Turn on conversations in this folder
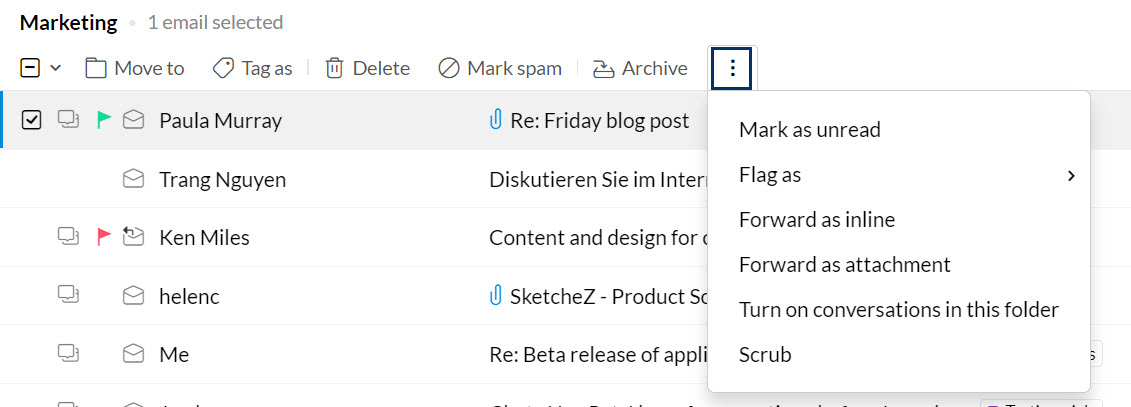 [x=898, y=310]
